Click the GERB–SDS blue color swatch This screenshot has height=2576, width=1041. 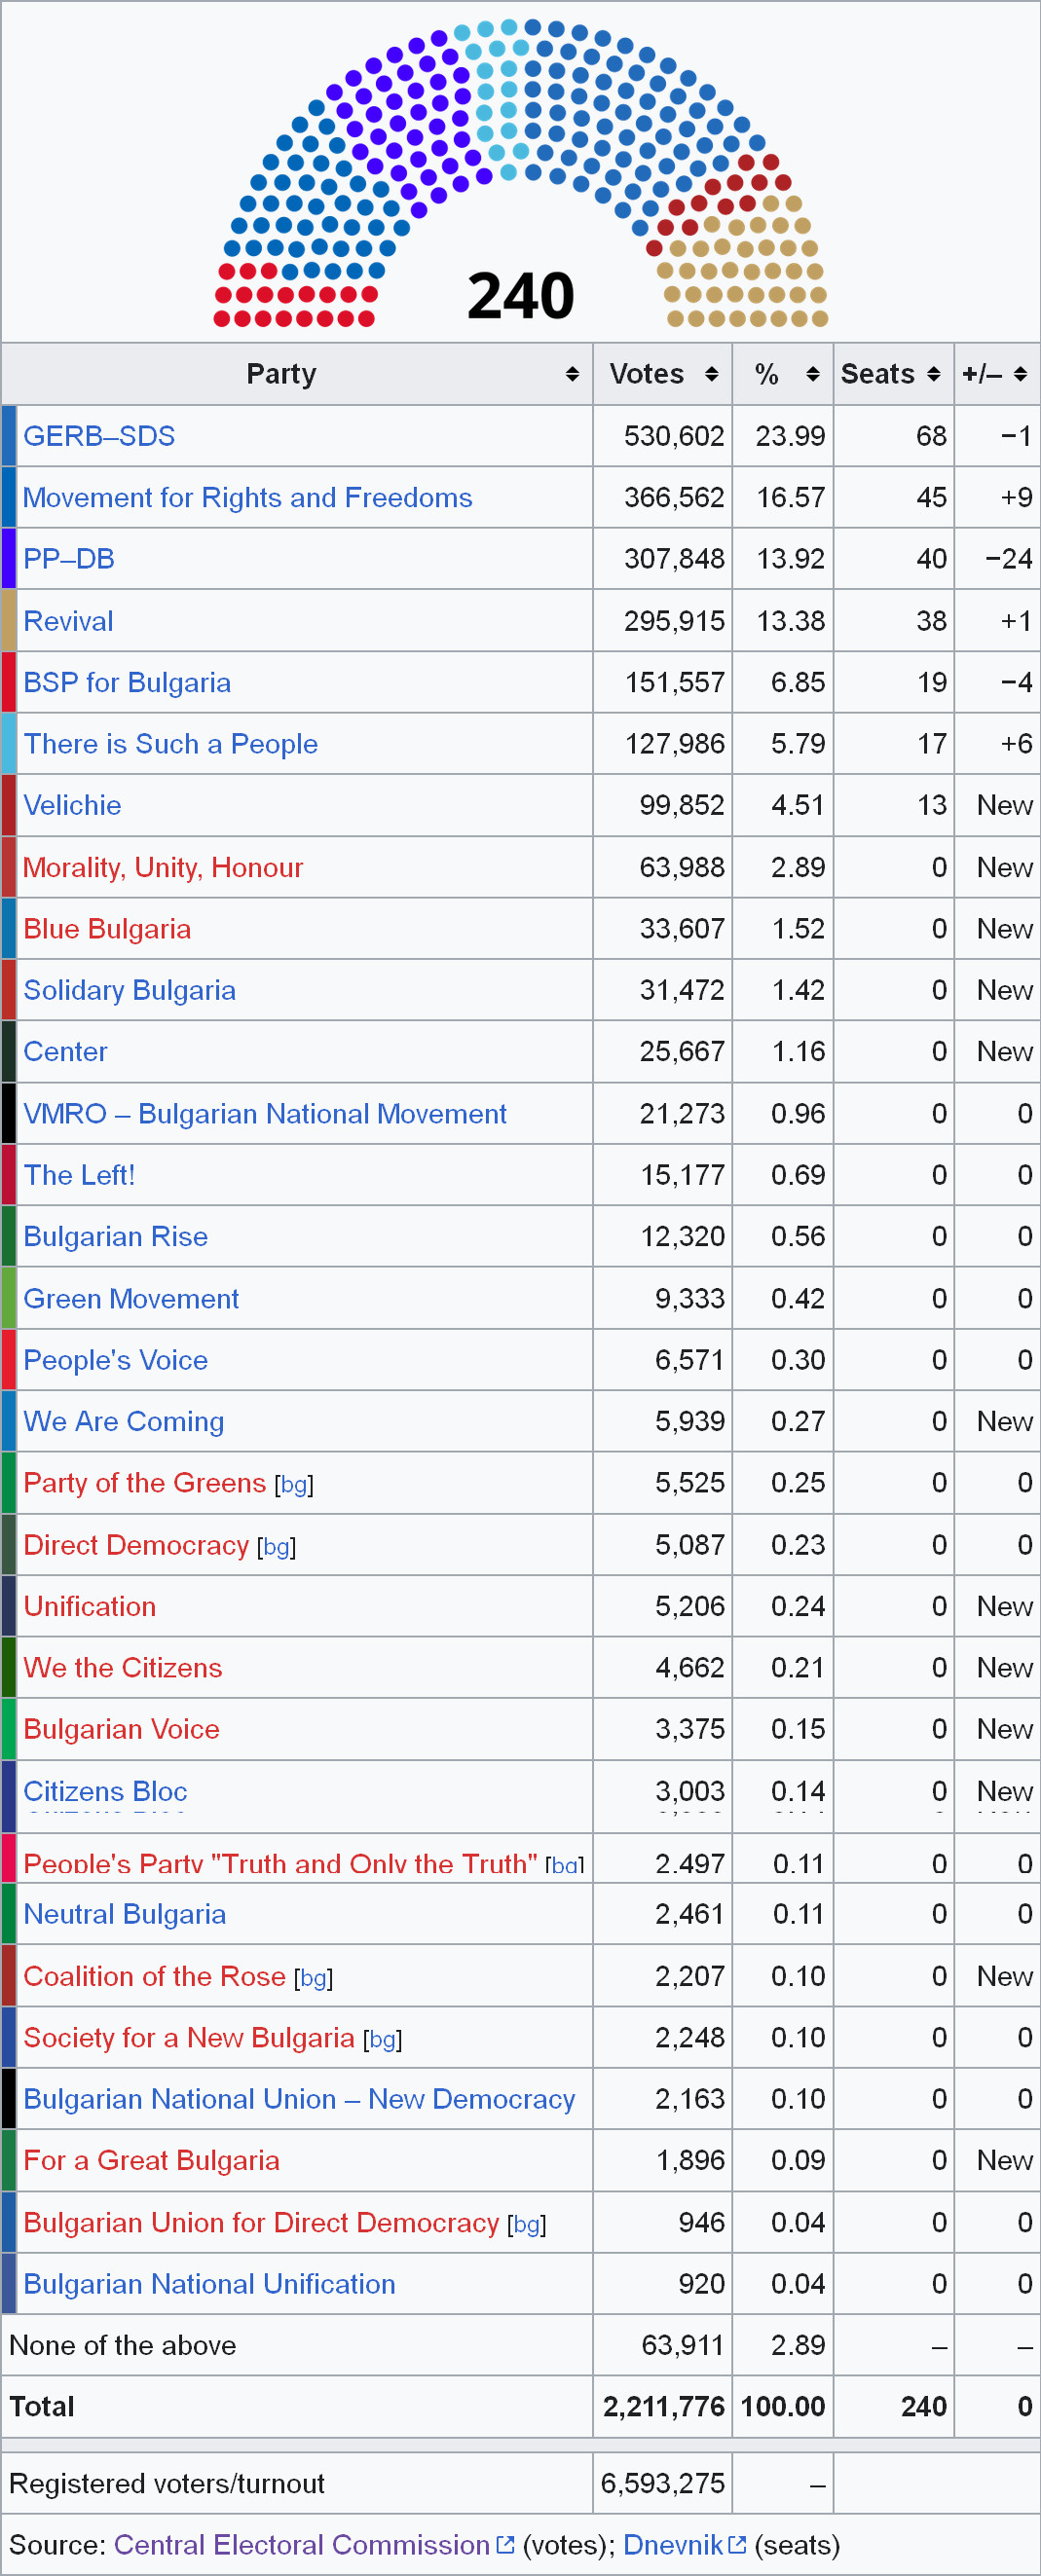(9, 436)
